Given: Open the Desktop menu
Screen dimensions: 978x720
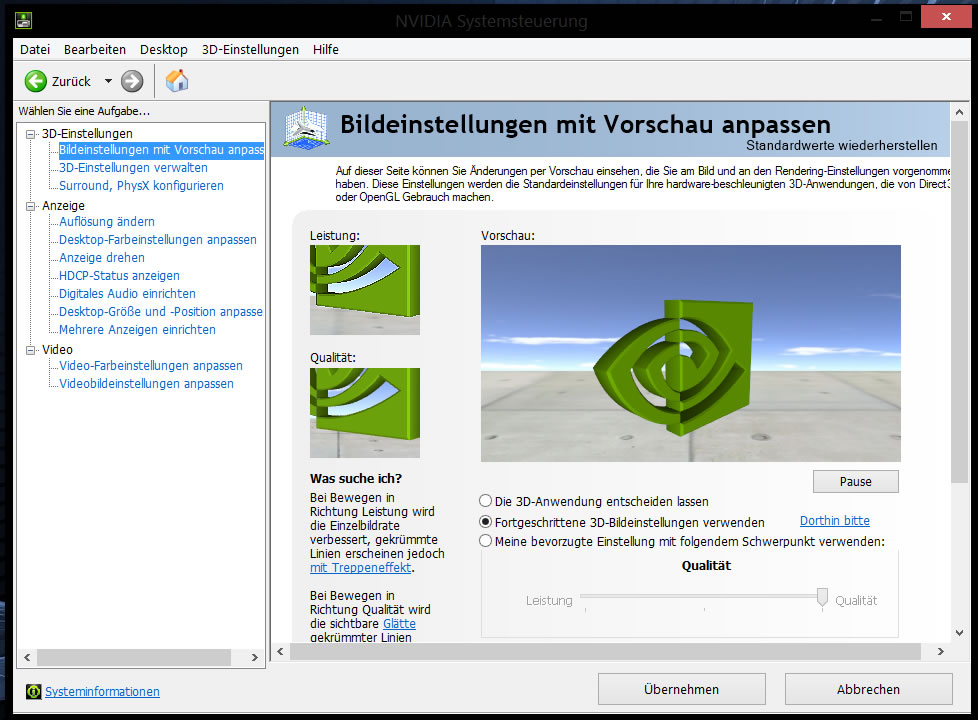Looking at the screenshot, I should [163, 49].
